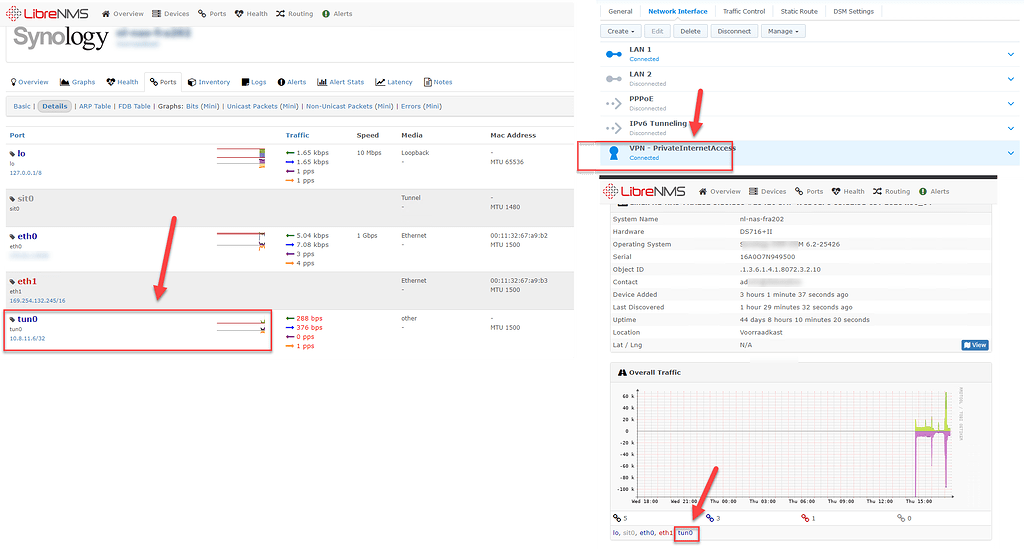Open the Create dropdown in DSM
Image resolution: width=1024 pixels, height=549 pixels.
tap(620, 31)
